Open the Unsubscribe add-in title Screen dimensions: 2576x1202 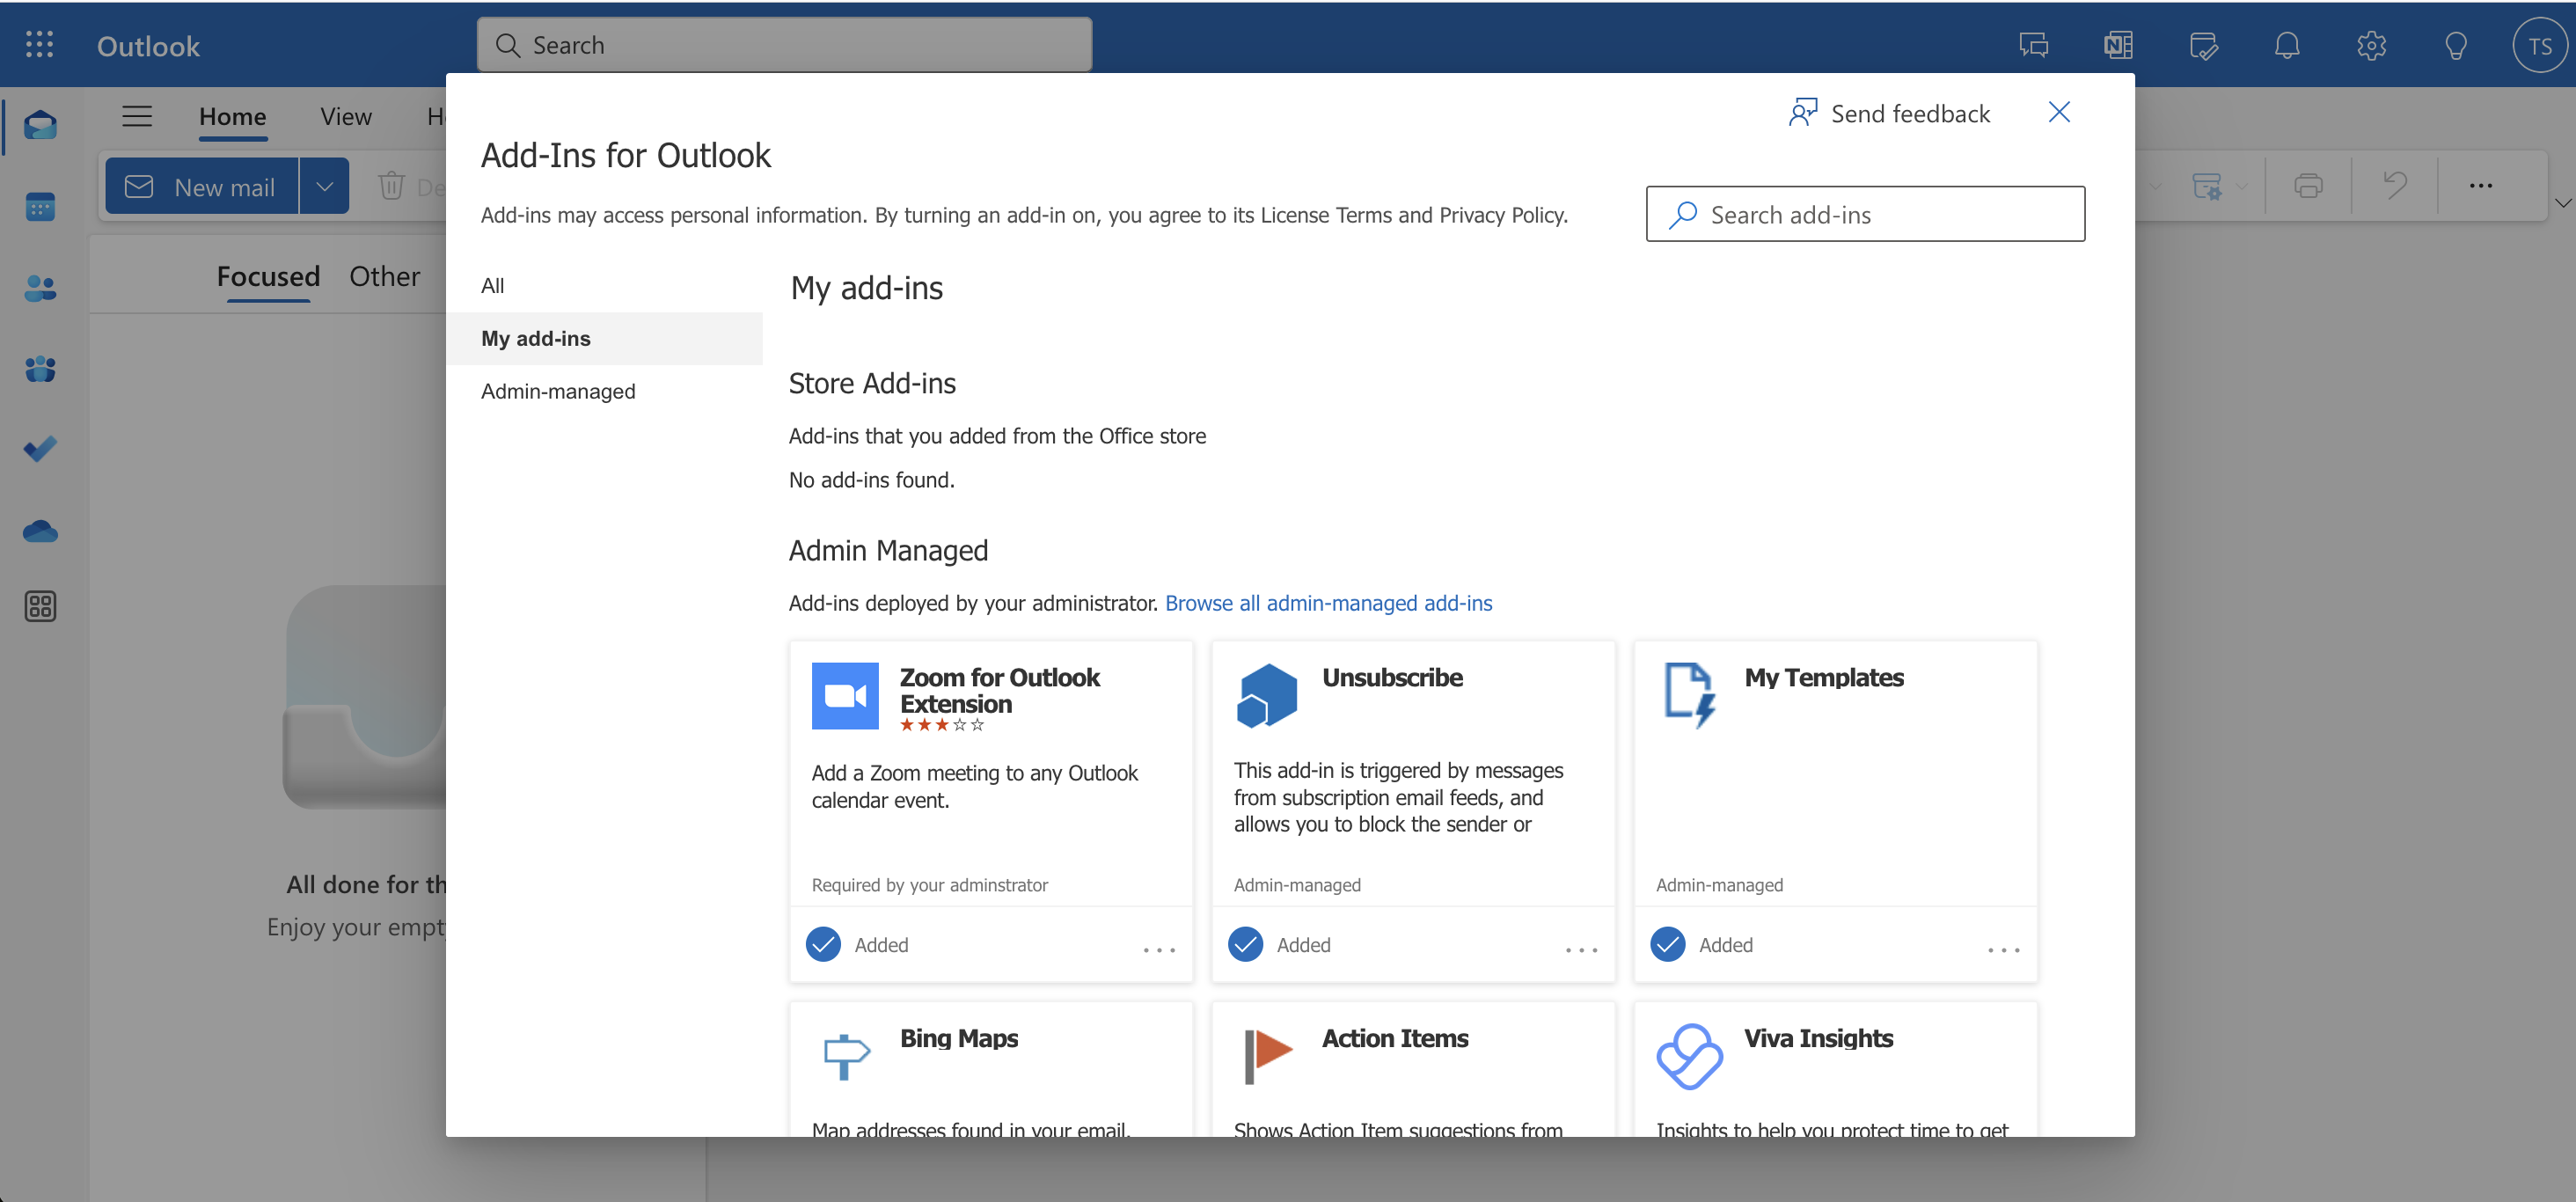click(1392, 677)
